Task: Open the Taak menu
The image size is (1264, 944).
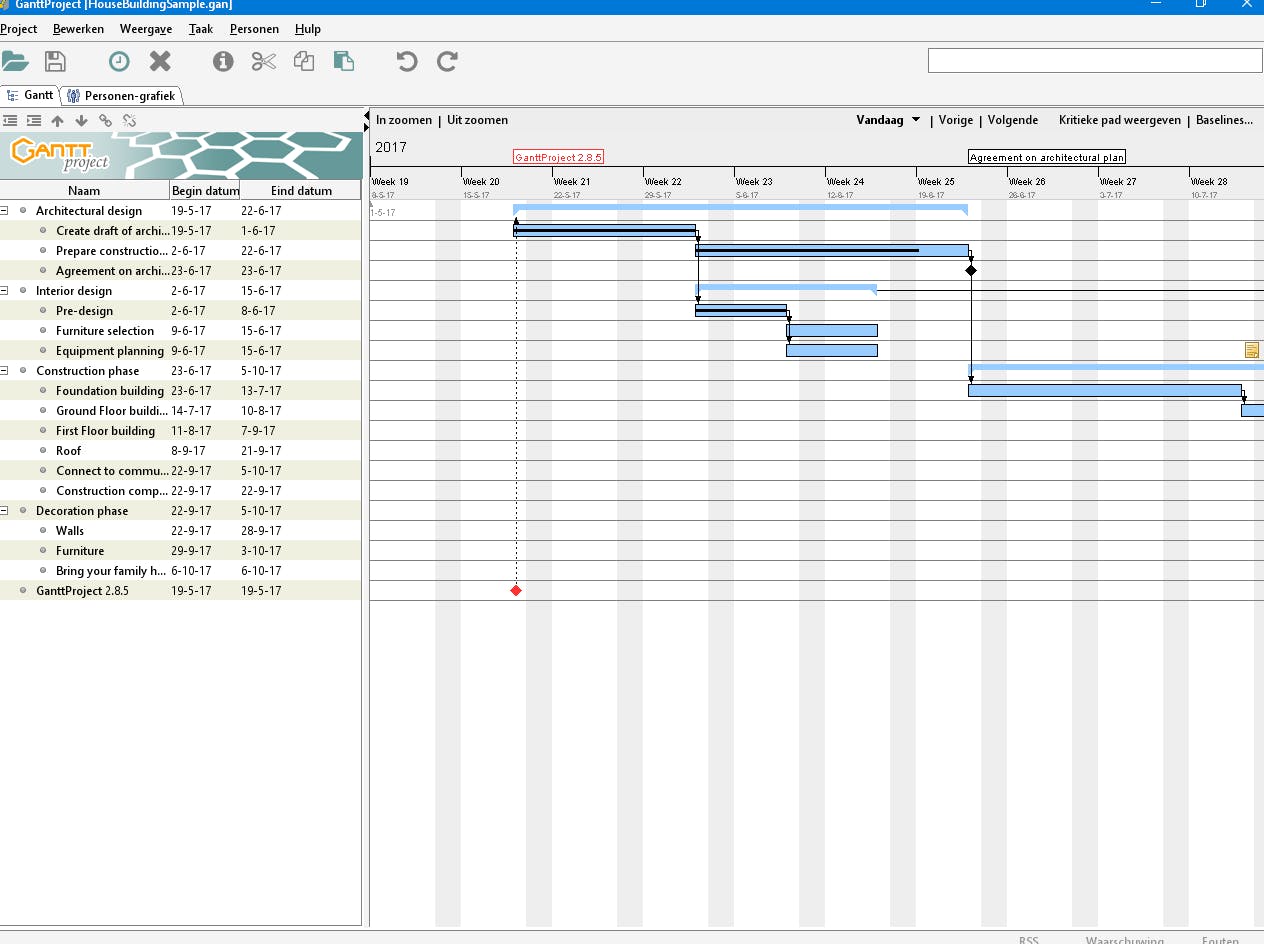Action: coord(201,29)
